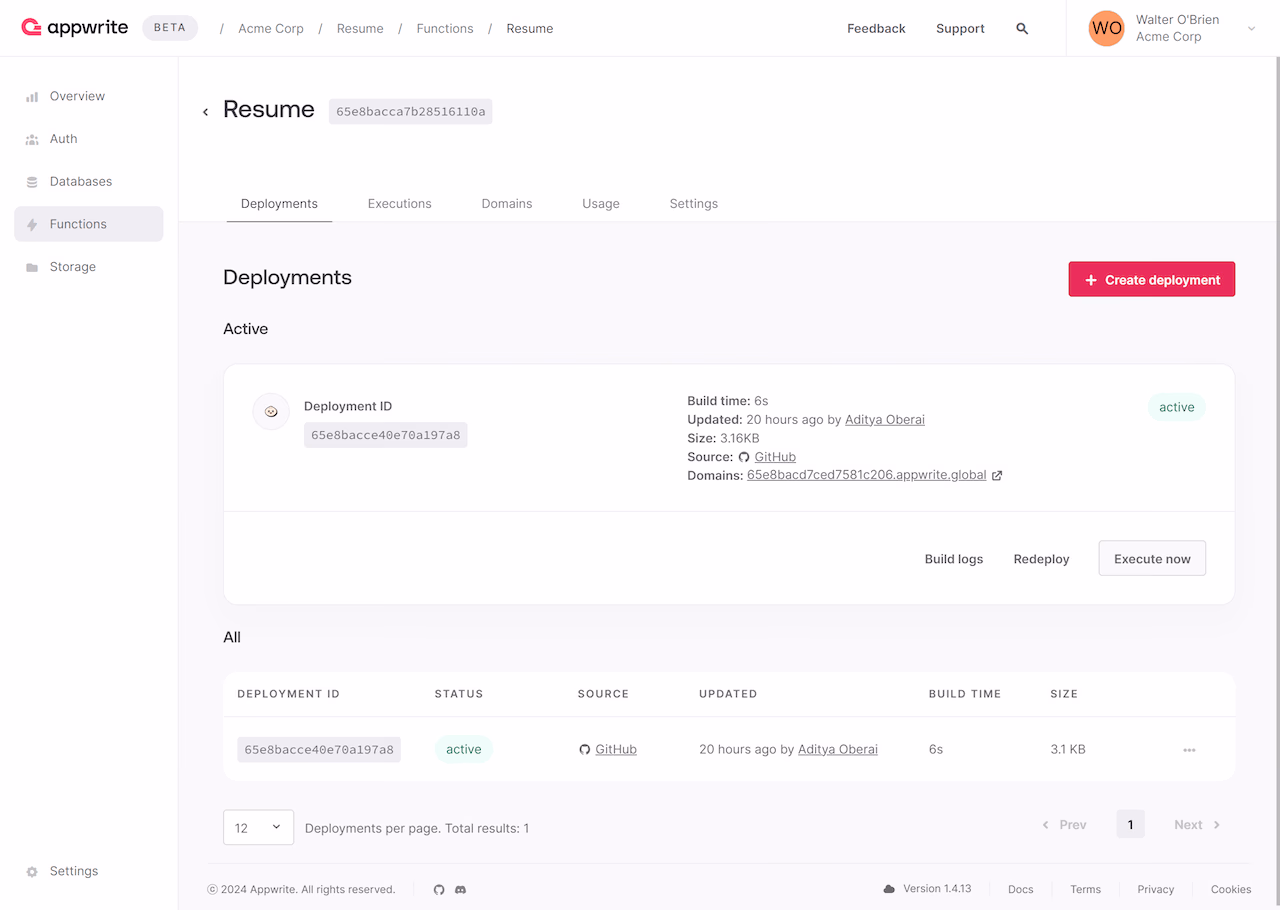Open Aditya Oberai link in the table row

point(838,750)
